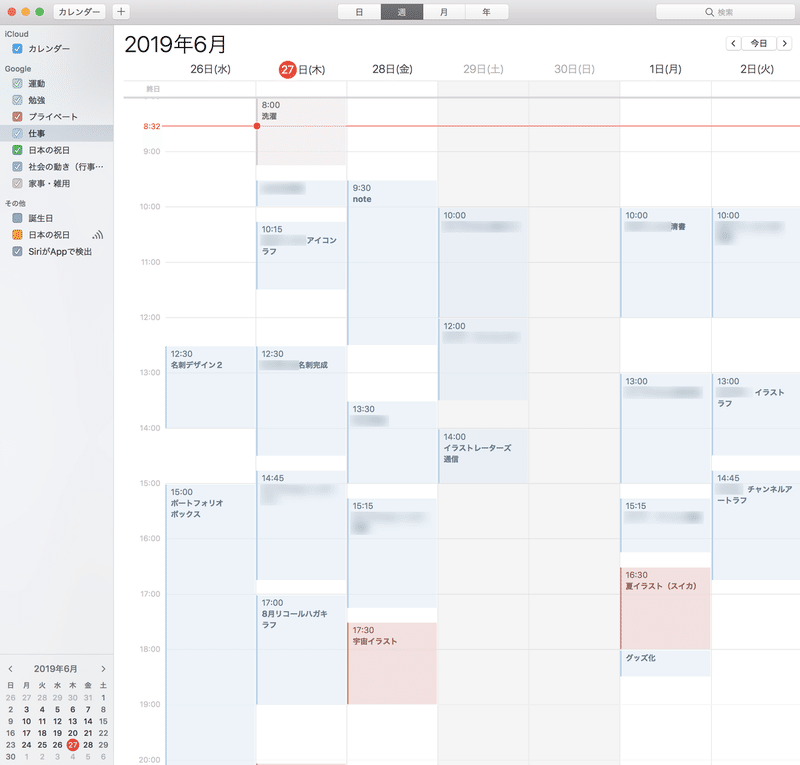Open 12:00 event on Saturday
The width and height of the screenshot is (800, 765).
point(483,359)
